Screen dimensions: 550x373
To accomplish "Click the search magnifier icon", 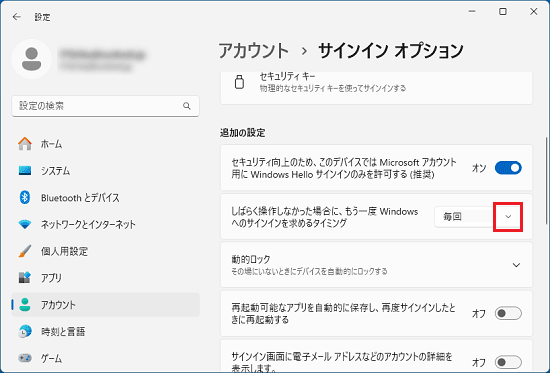I will (187, 106).
